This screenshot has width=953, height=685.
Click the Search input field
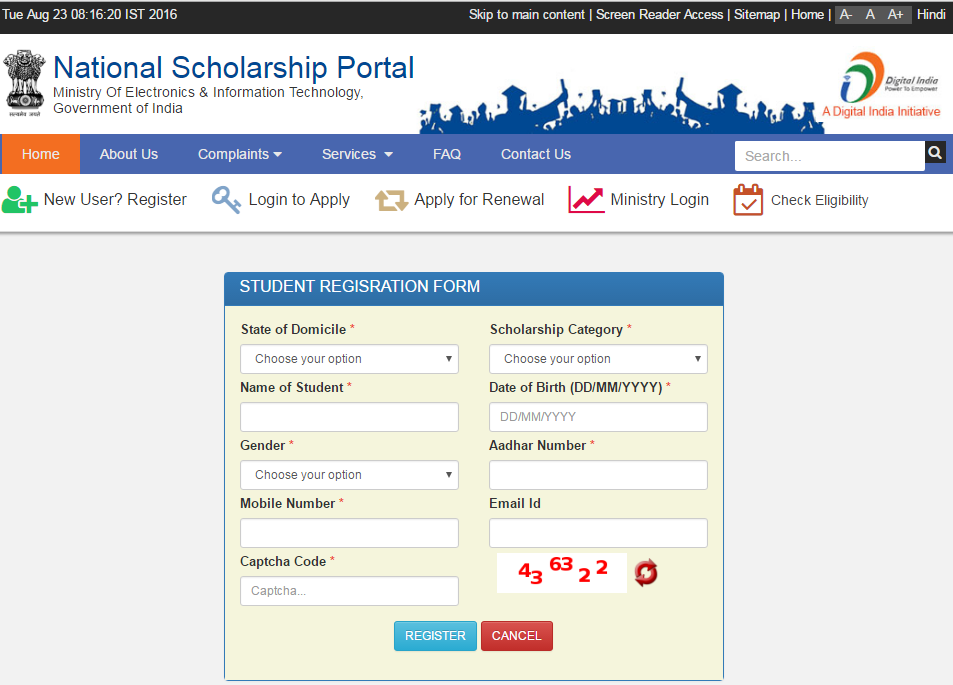(x=830, y=156)
